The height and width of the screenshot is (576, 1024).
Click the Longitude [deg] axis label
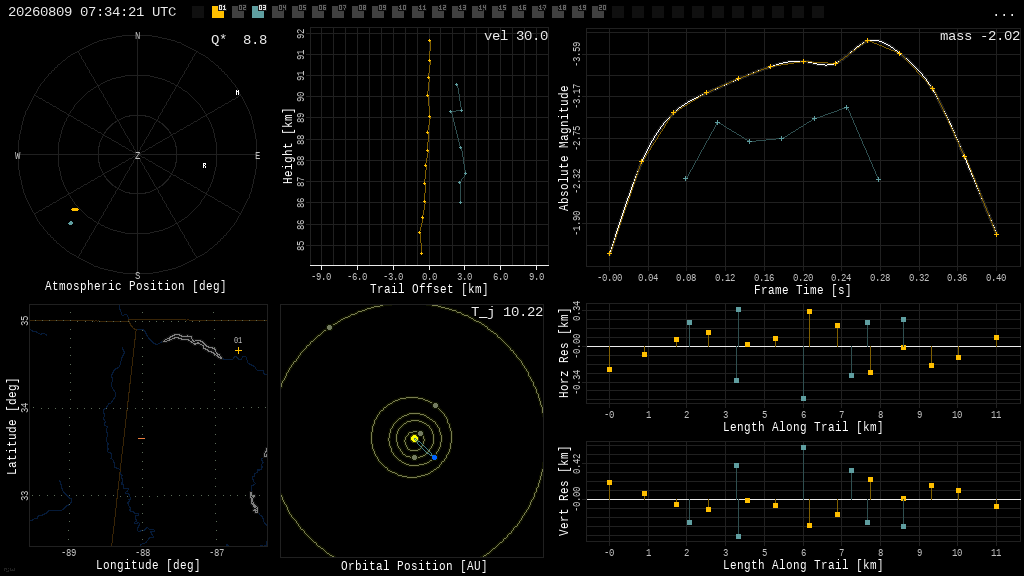pos(148,565)
